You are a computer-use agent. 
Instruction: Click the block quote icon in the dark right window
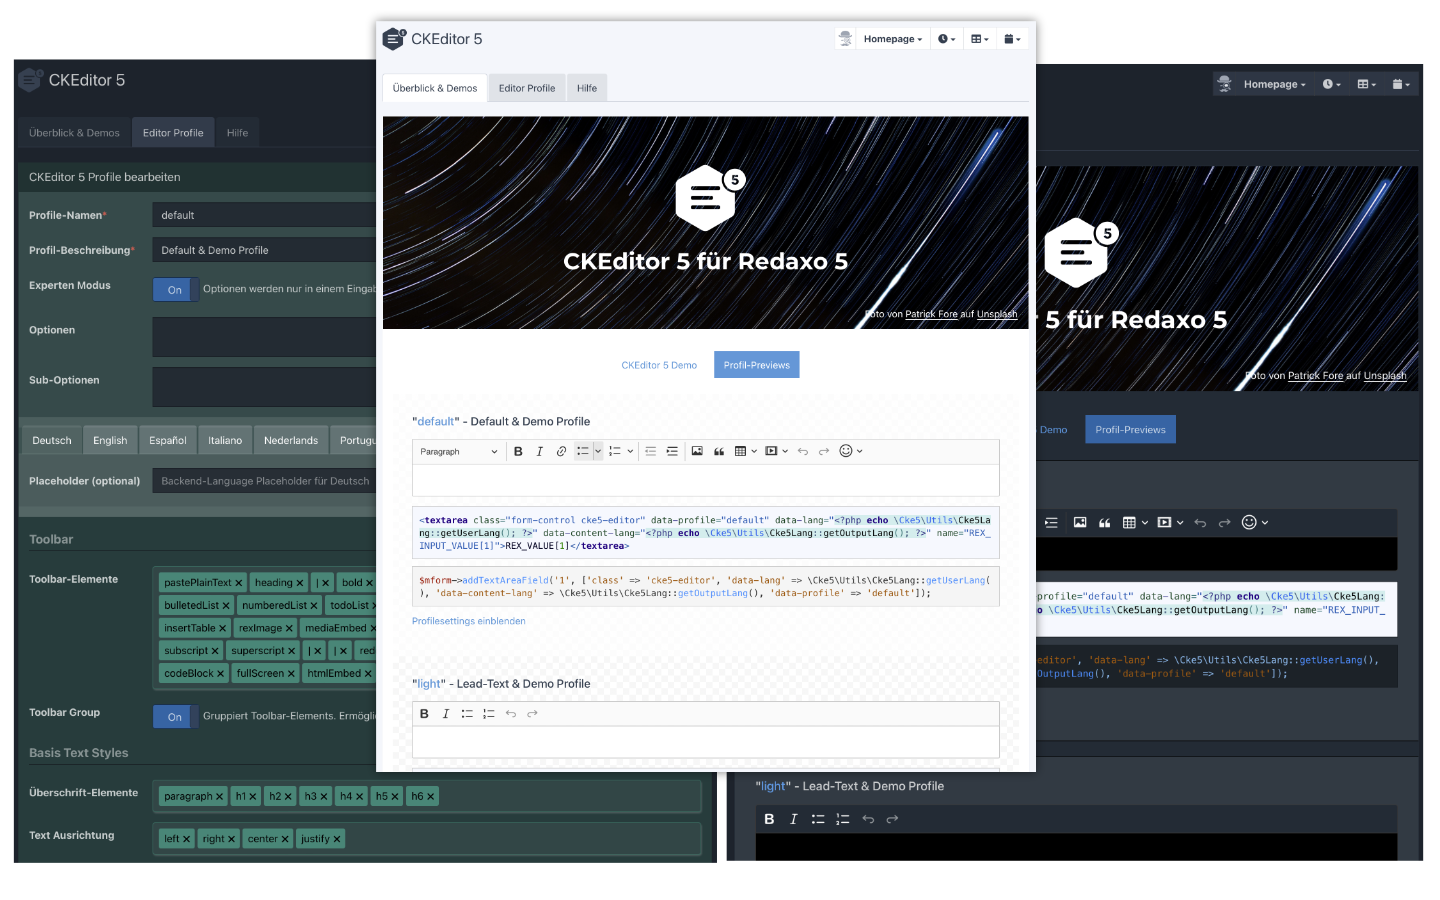pos(1105,523)
